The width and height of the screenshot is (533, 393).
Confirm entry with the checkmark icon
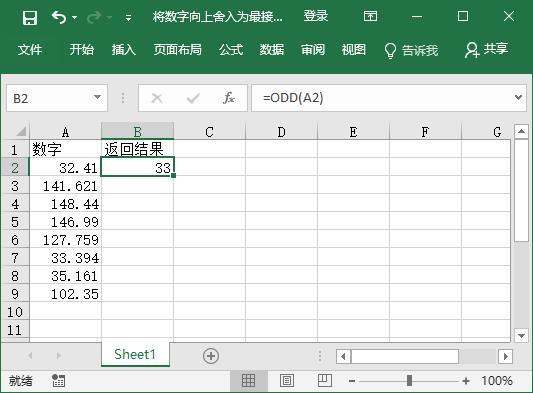[x=193, y=99]
